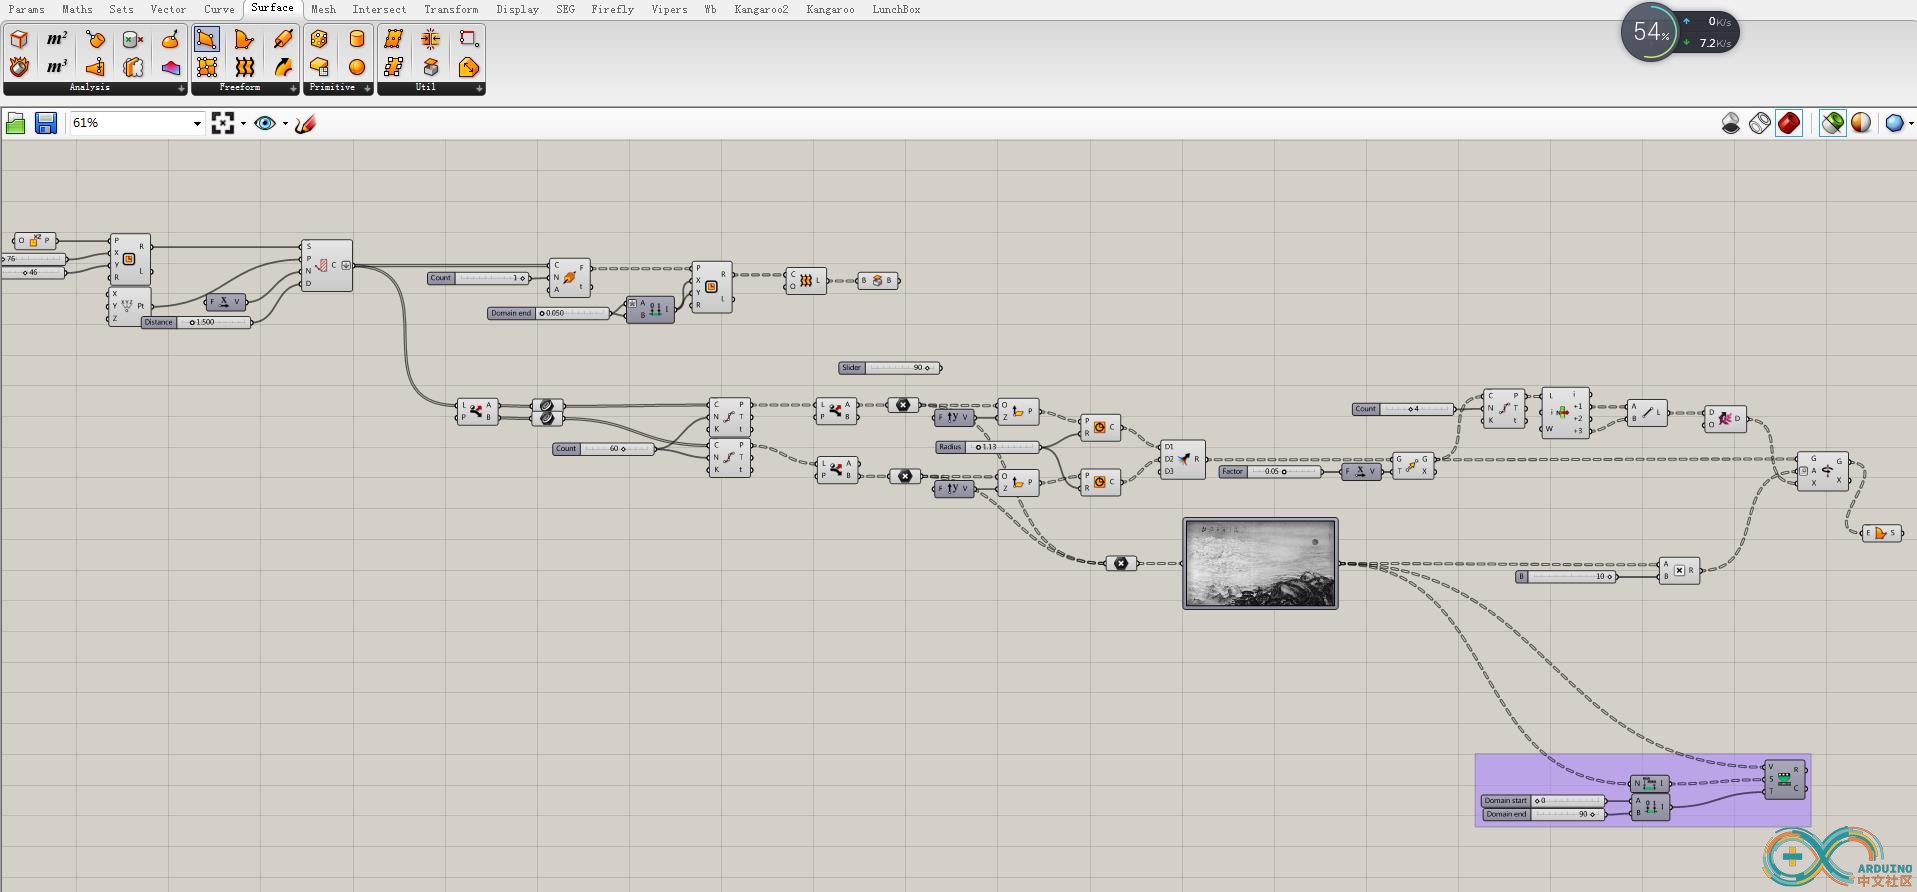Choose the curved-arrow Sweep icon in Freeform
The image size is (1917, 892).
pos(283,67)
